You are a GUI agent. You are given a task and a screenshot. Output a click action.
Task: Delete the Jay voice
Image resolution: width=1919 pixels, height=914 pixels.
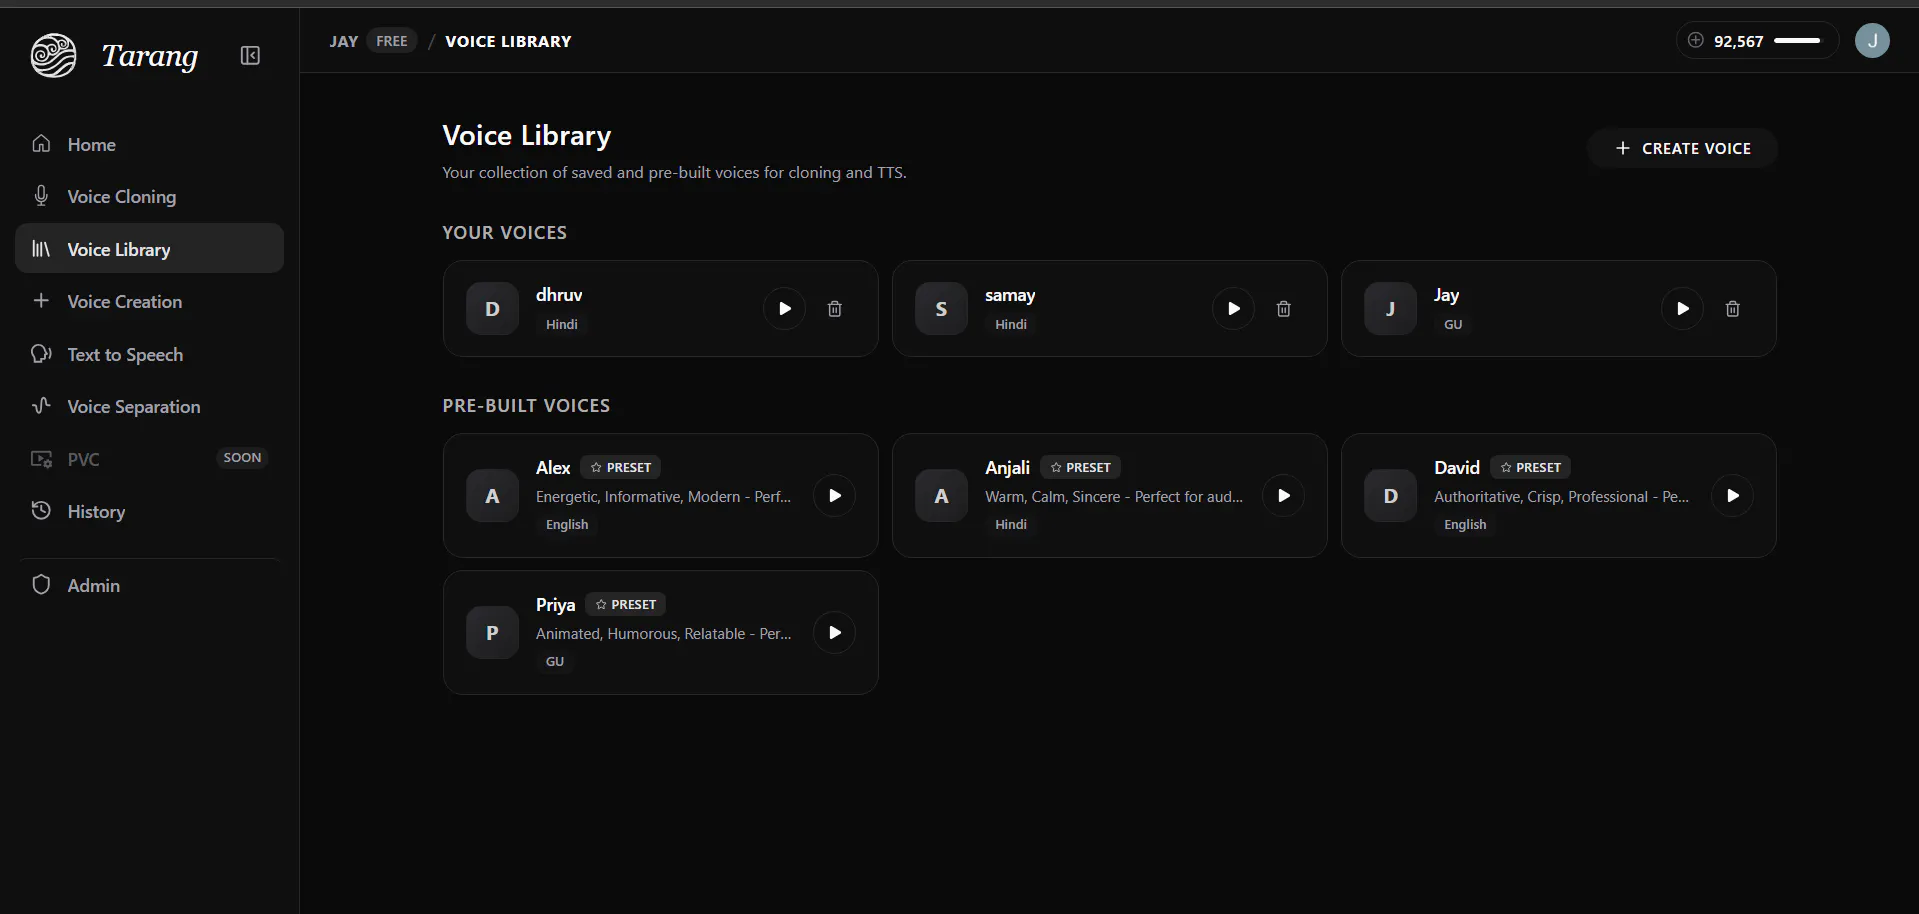pyautogui.click(x=1733, y=309)
